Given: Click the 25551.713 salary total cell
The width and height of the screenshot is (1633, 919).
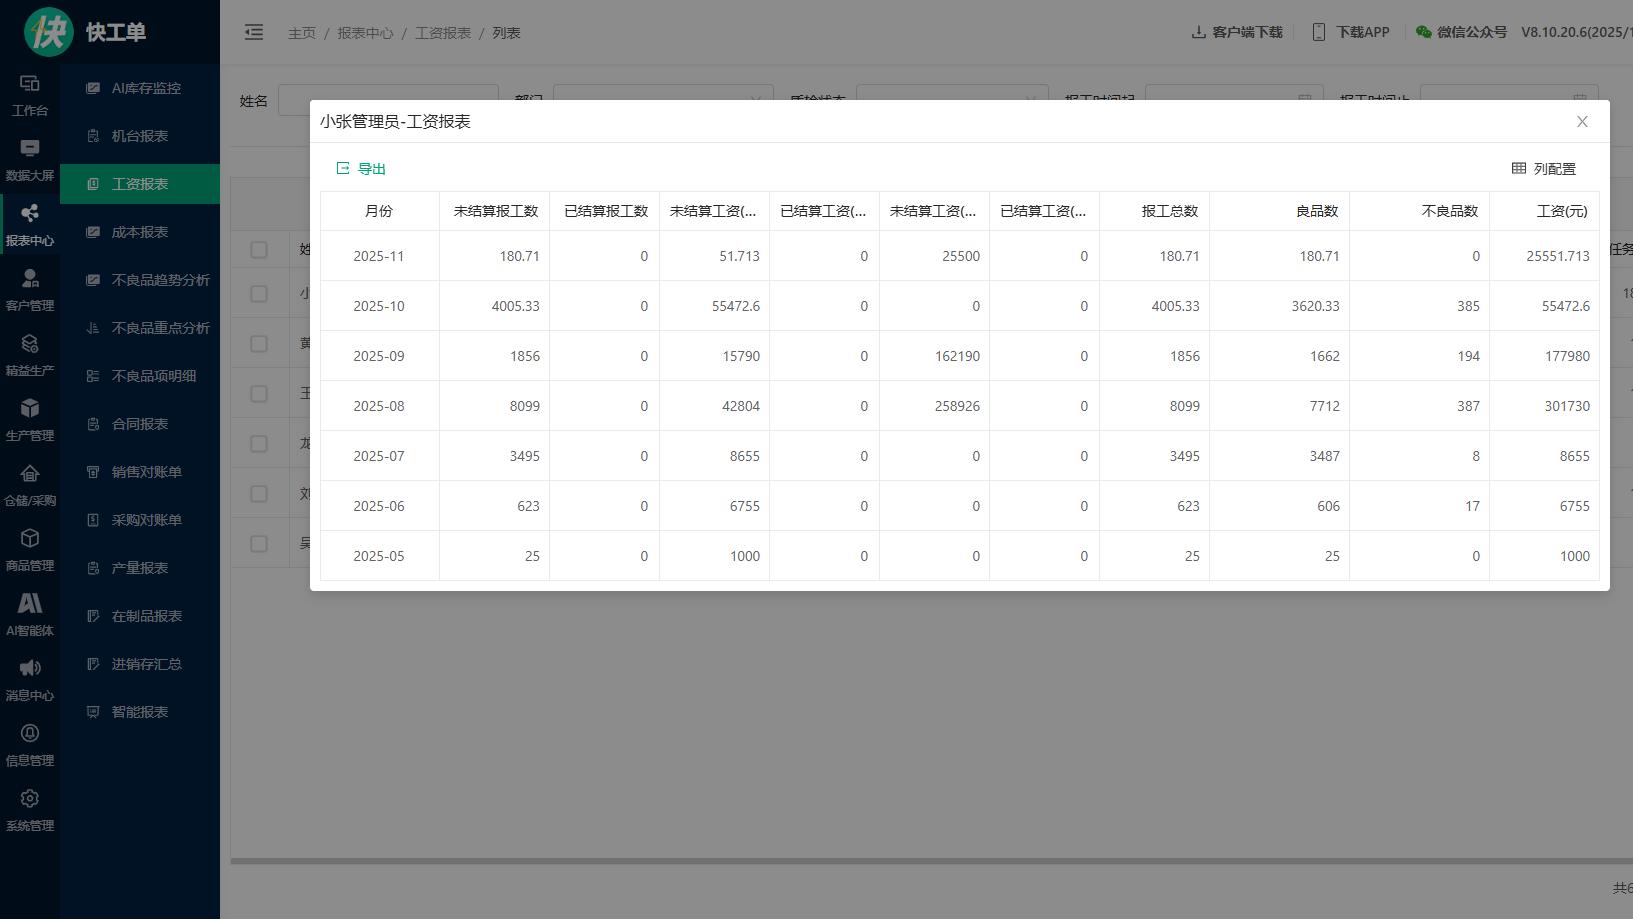Looking at the screenshot, I should pos(1545,256).
